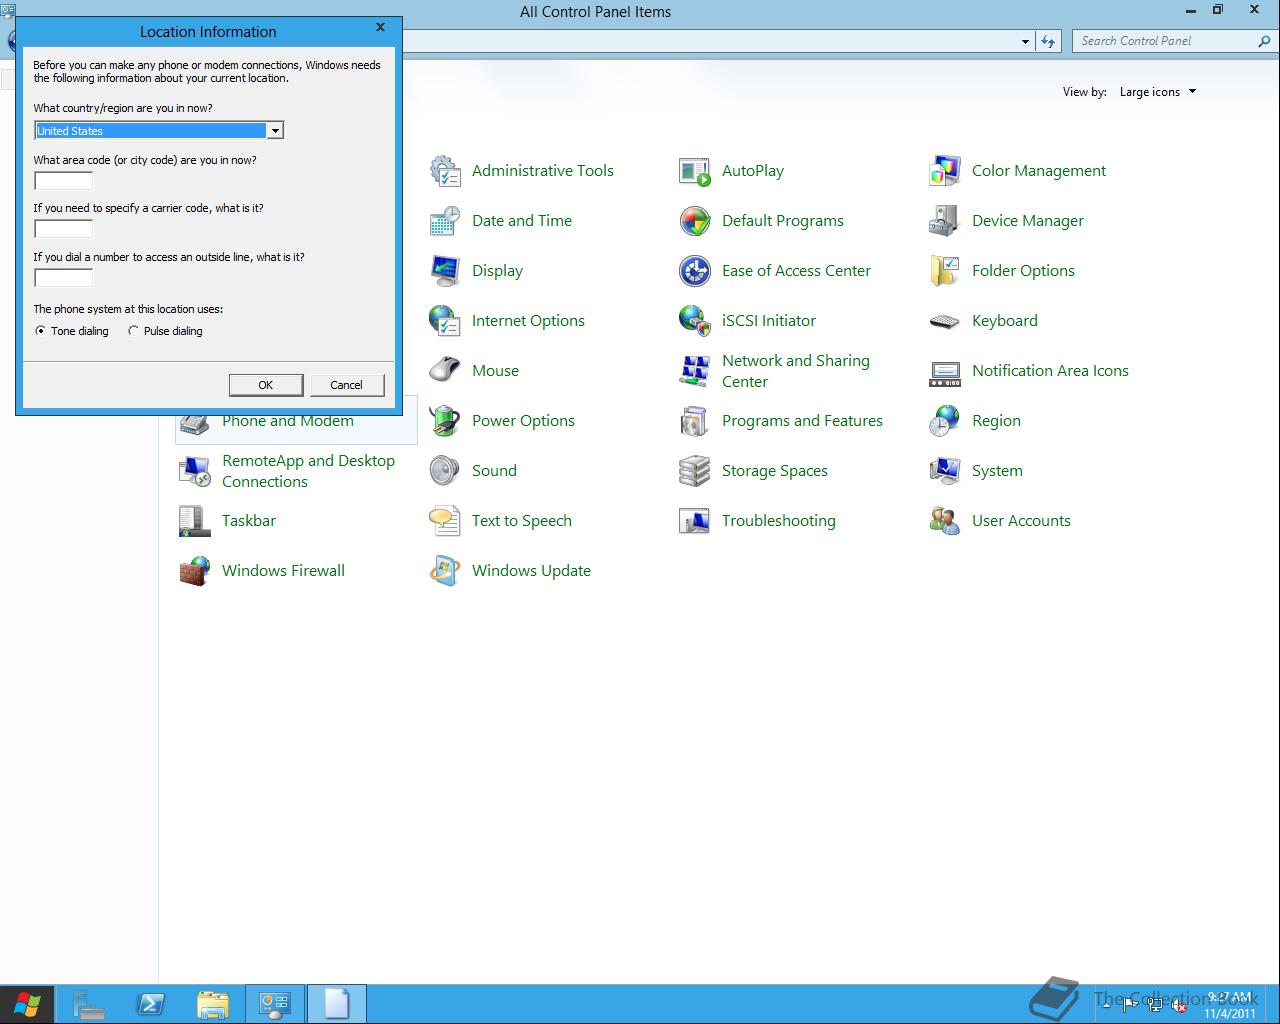The width and height of the screenshot is (1280, 1024).
Task: Open the Color Management icon
Action: [945, 171]
